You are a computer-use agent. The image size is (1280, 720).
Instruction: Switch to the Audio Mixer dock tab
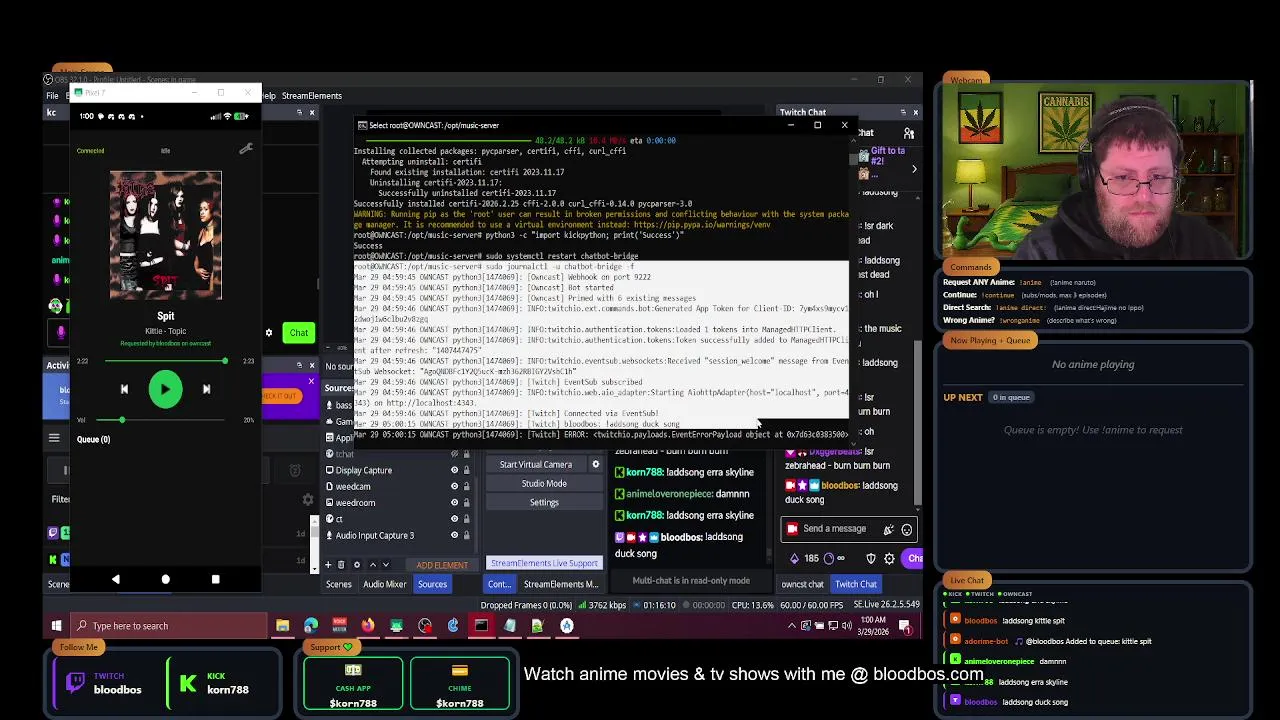coord(384,584)
